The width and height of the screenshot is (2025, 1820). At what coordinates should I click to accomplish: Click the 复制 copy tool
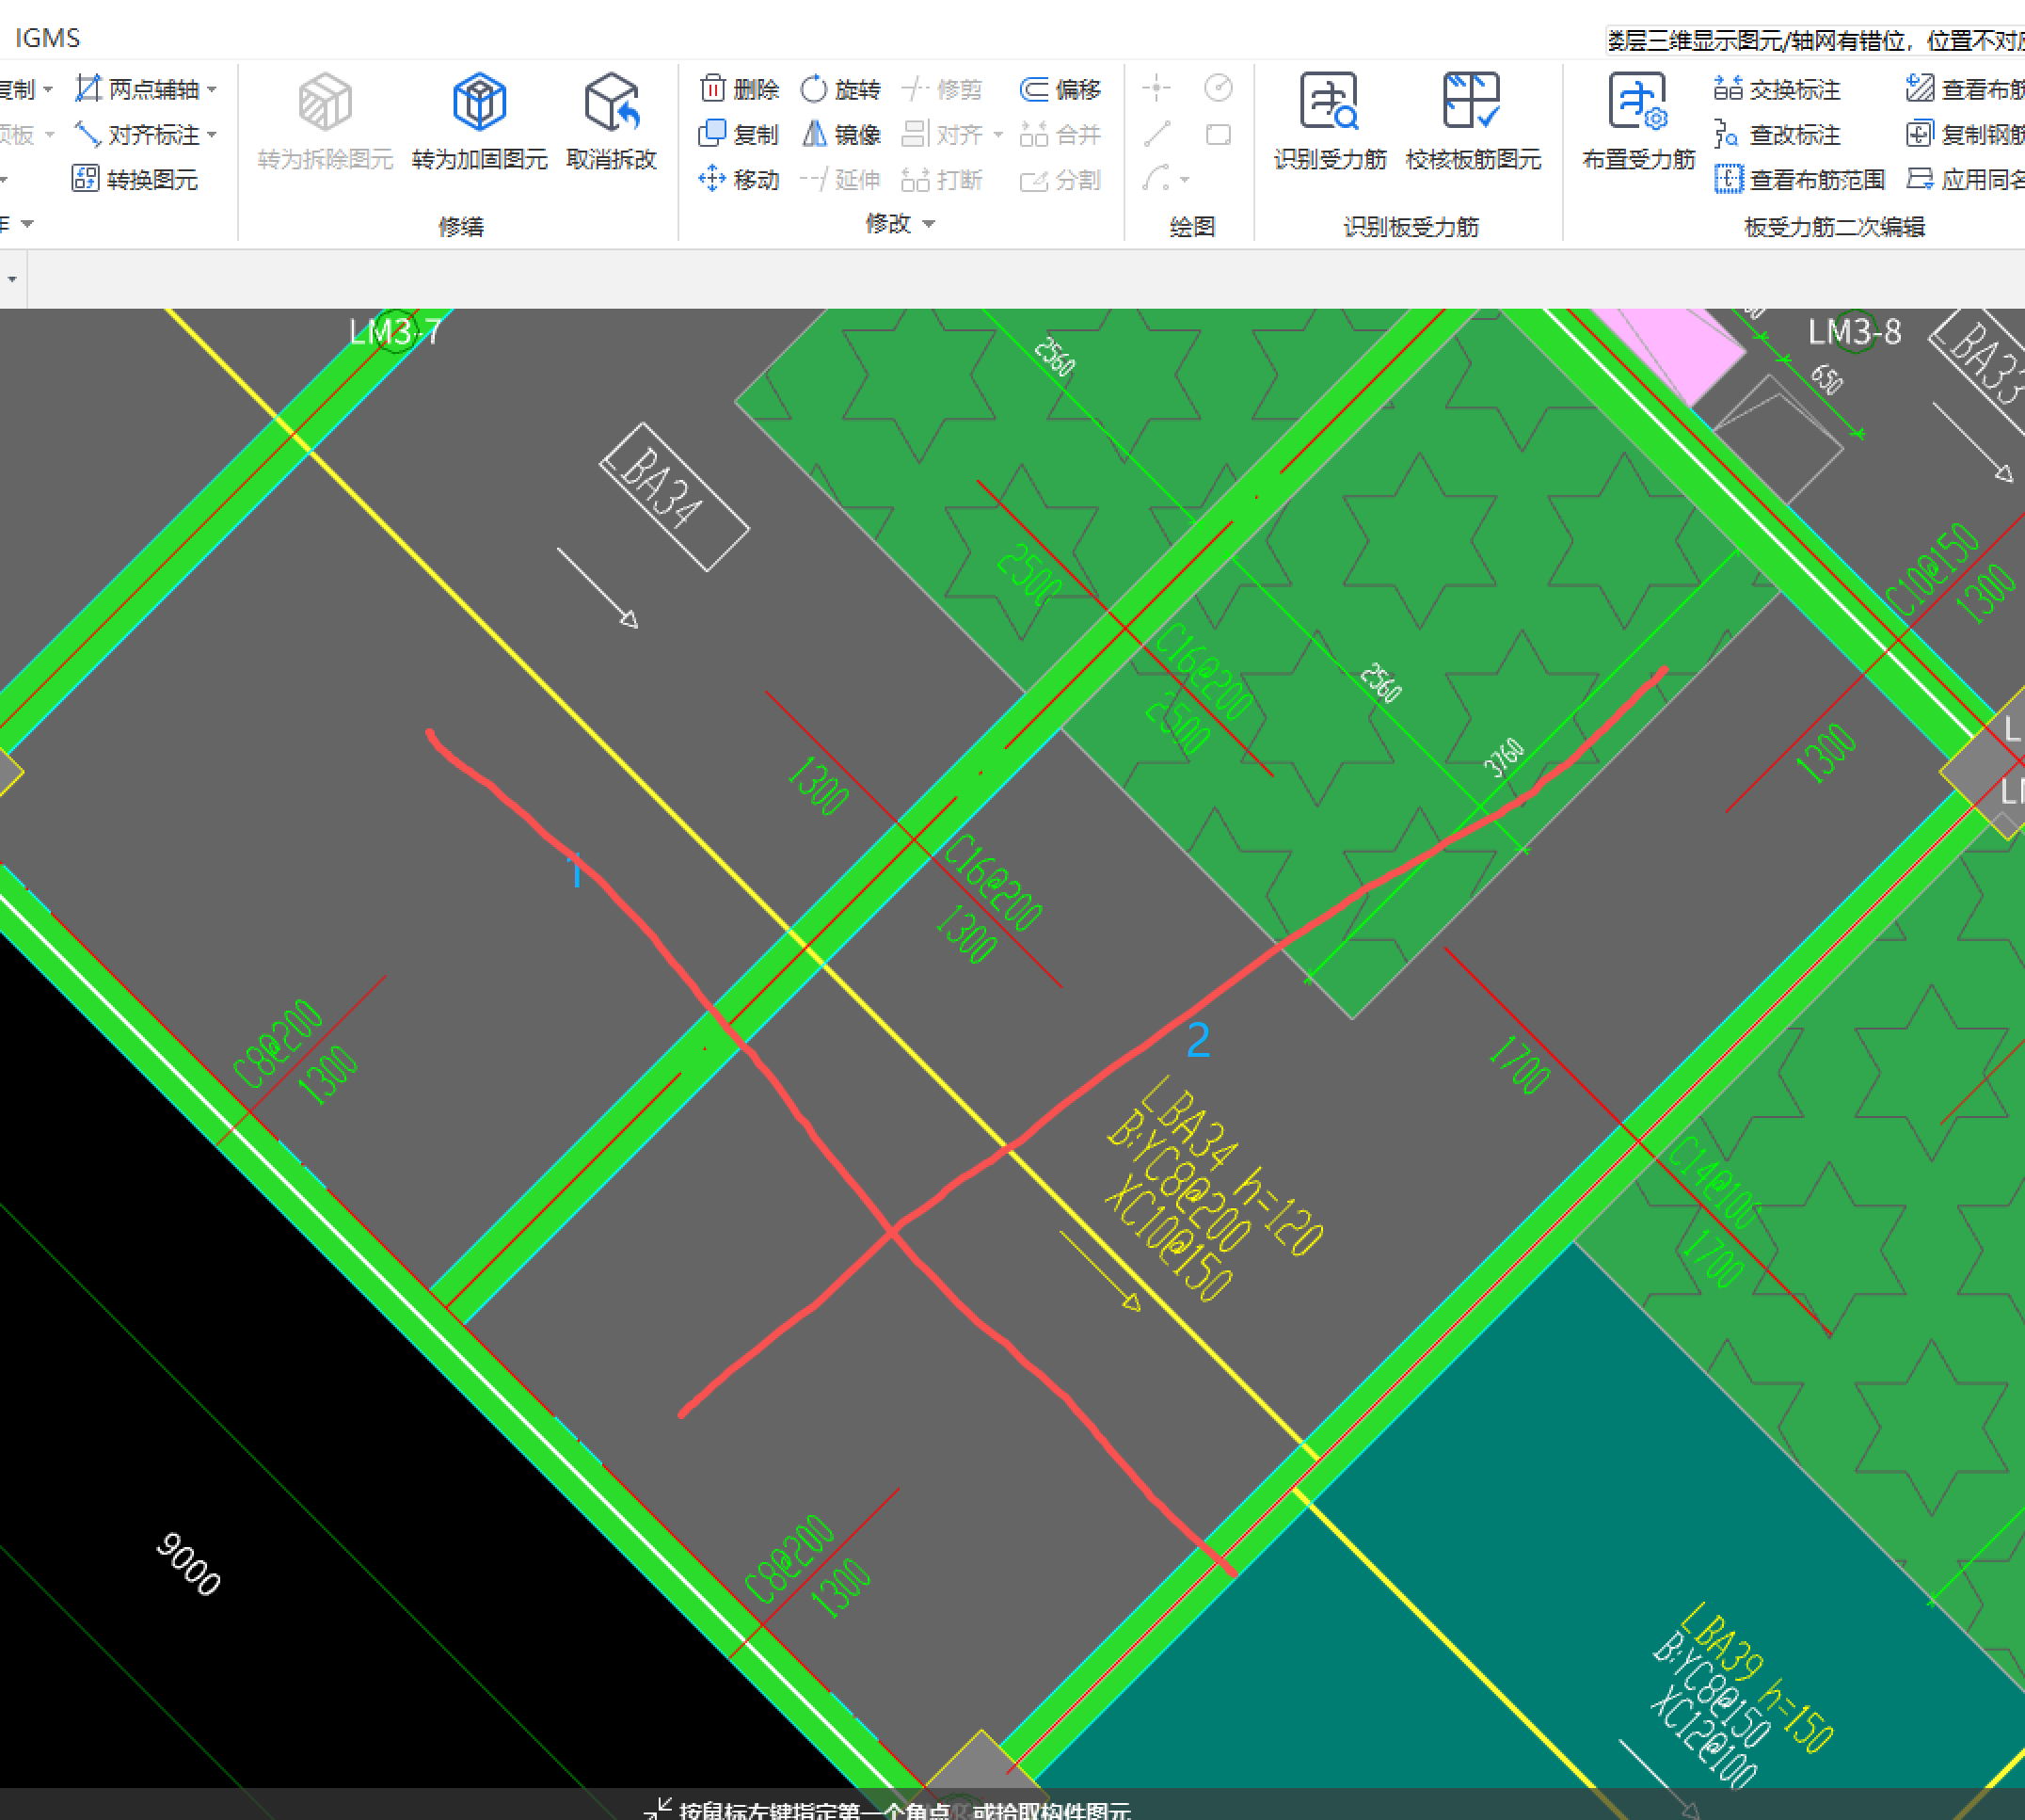(739, 134)
